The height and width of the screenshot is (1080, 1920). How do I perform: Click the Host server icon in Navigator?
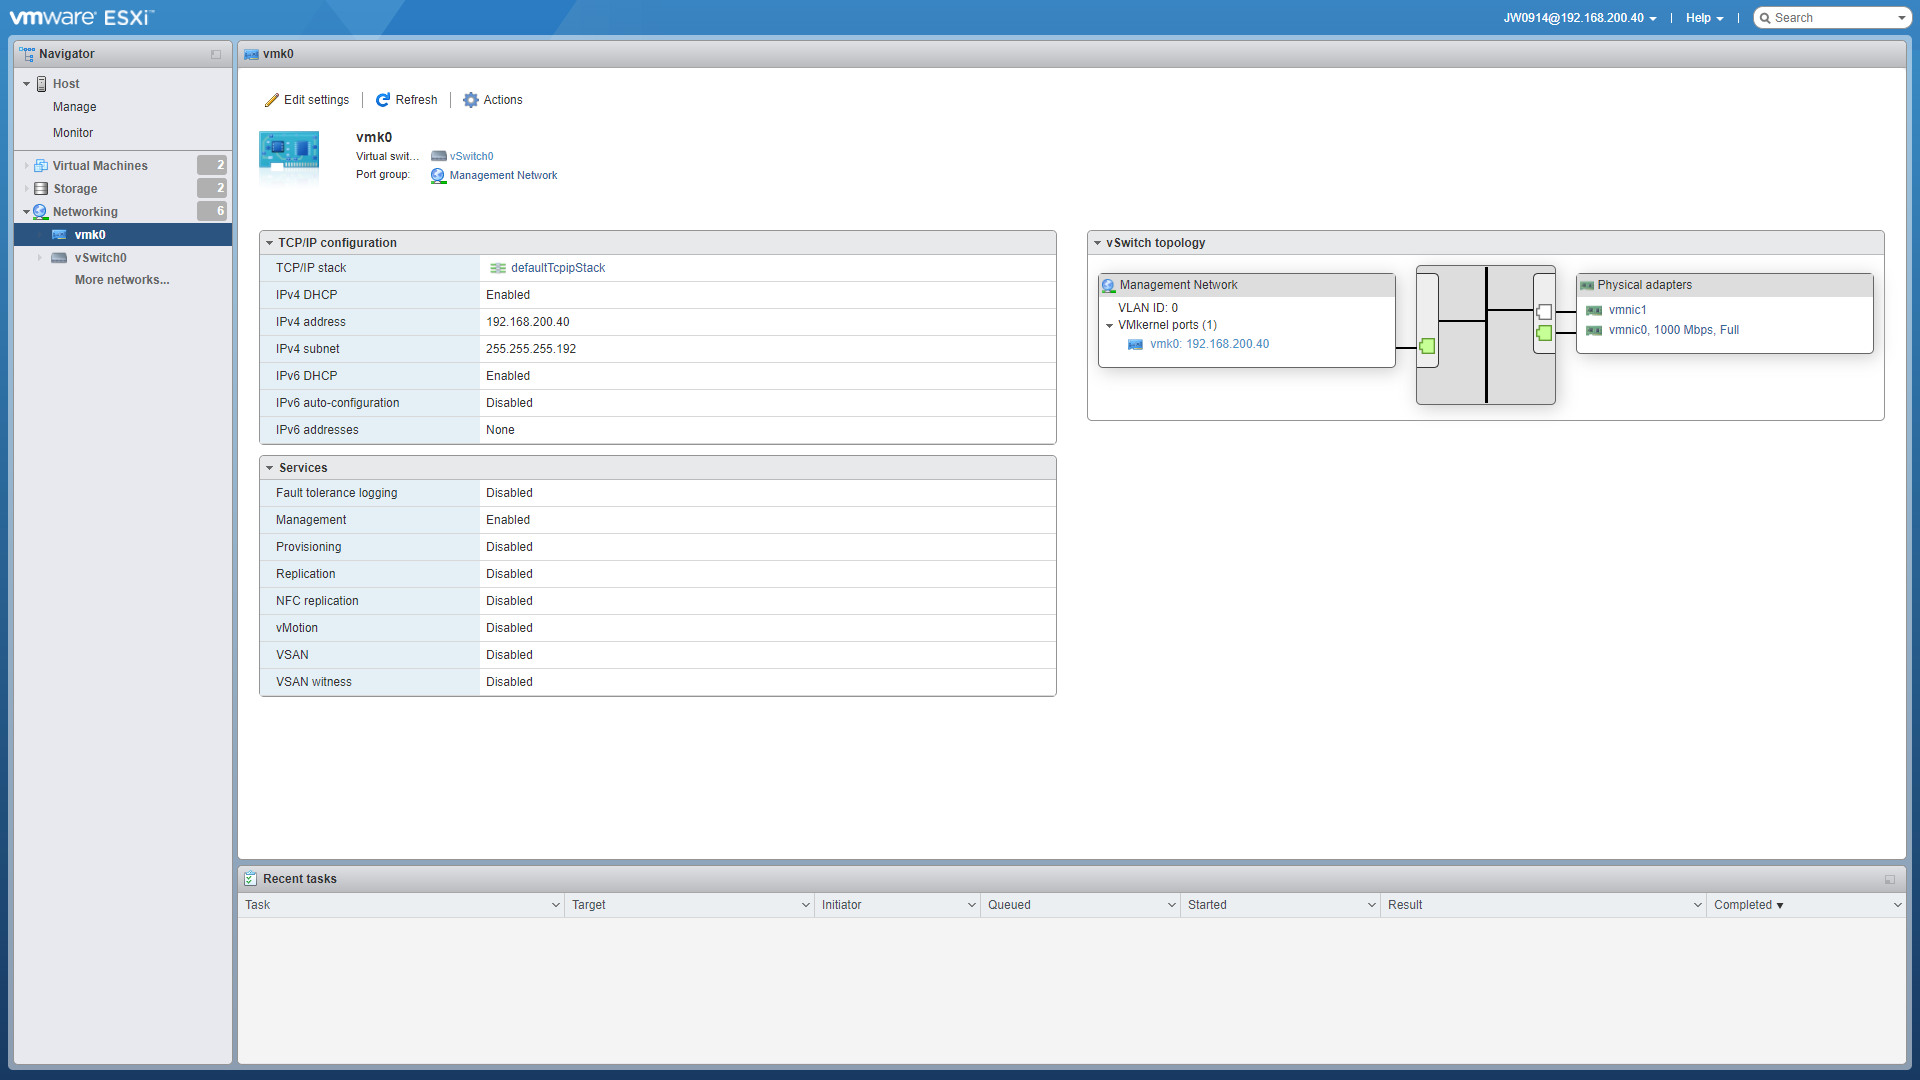click(42, 84)
